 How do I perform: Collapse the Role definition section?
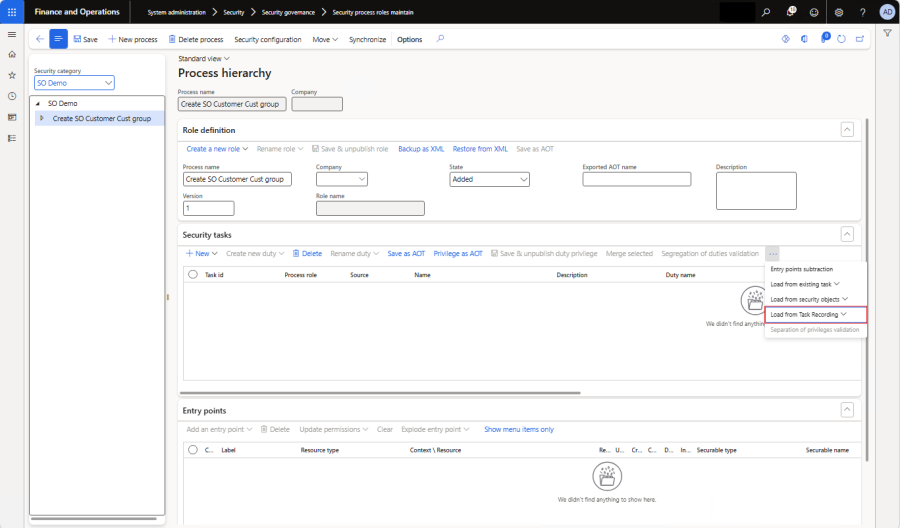(847, 130)
